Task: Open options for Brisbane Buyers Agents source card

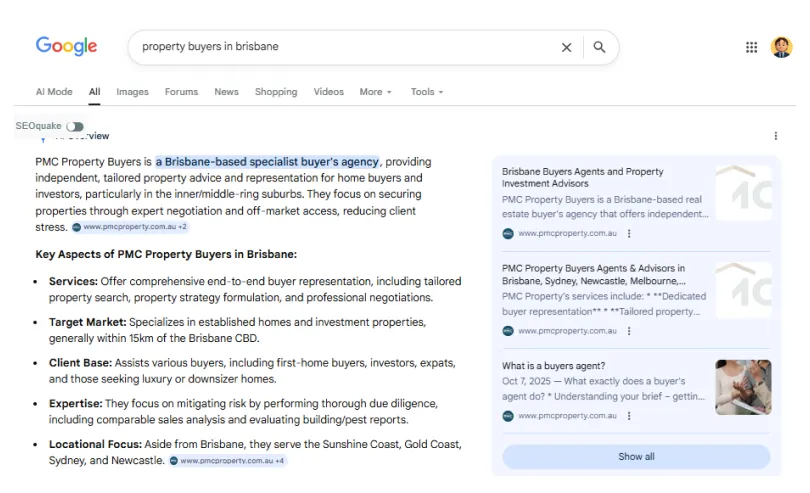Action: [629, 234]
